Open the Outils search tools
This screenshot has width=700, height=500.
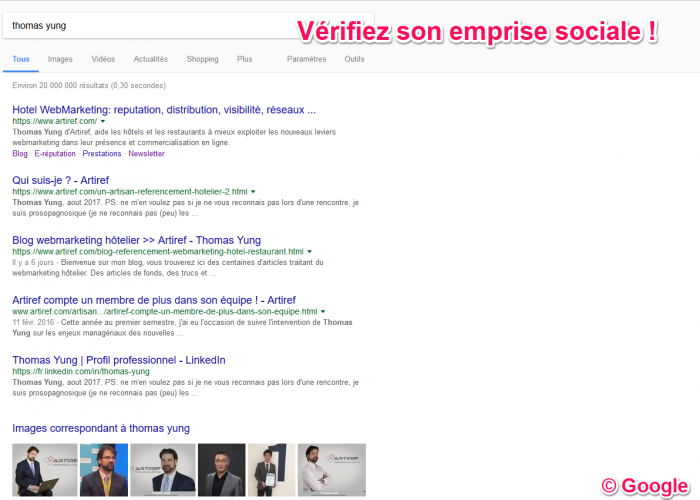[x=354, y=59]
